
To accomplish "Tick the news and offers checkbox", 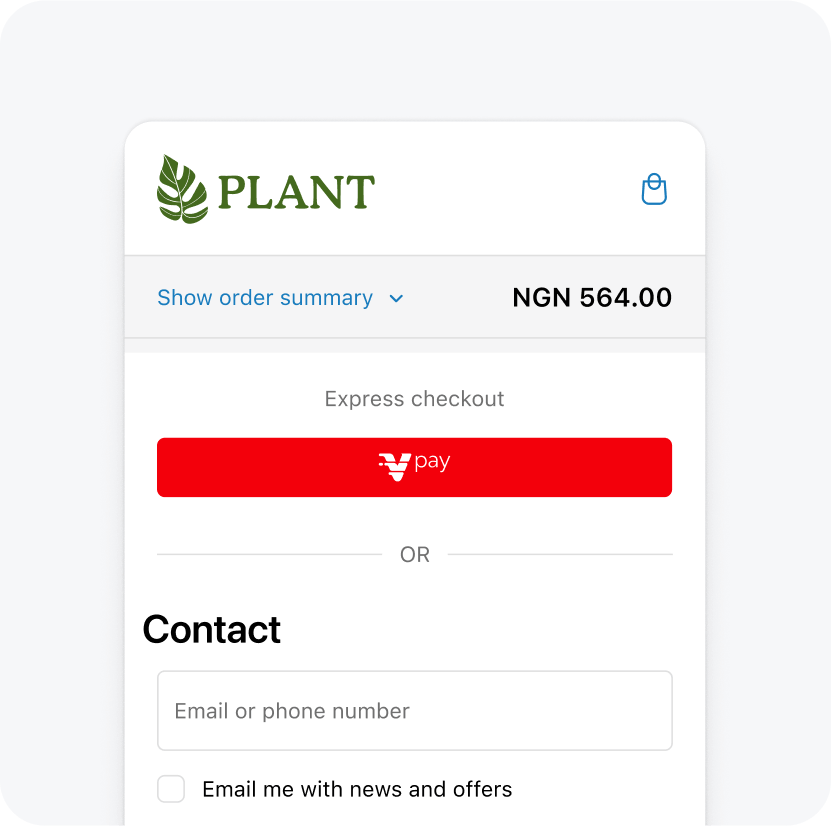I will pyautogui.click(x=171, y=789).
